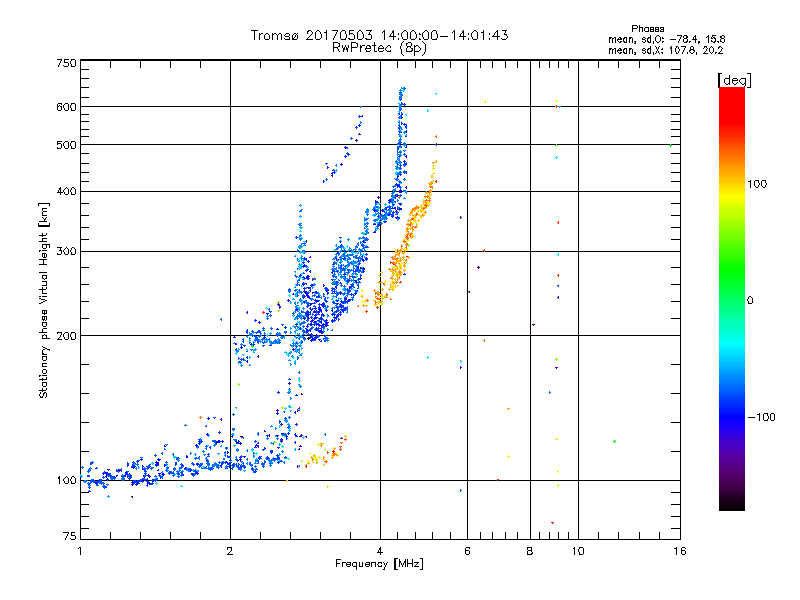Click the frequency axis tick label "10"
800x600 pixels.
(x=578, y=551)
